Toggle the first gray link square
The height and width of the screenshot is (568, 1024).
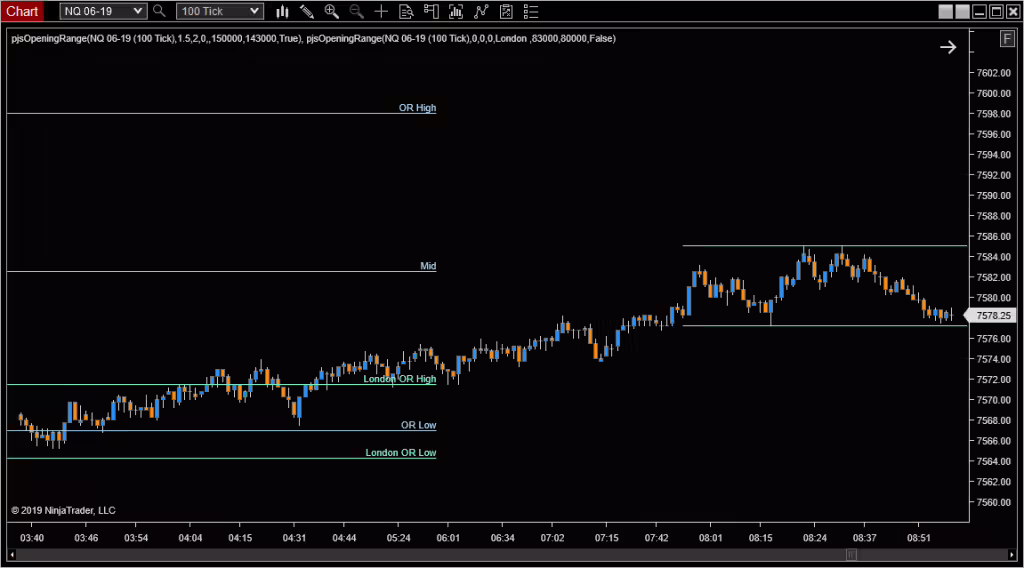pyautogui.click(x=945, y=12)
